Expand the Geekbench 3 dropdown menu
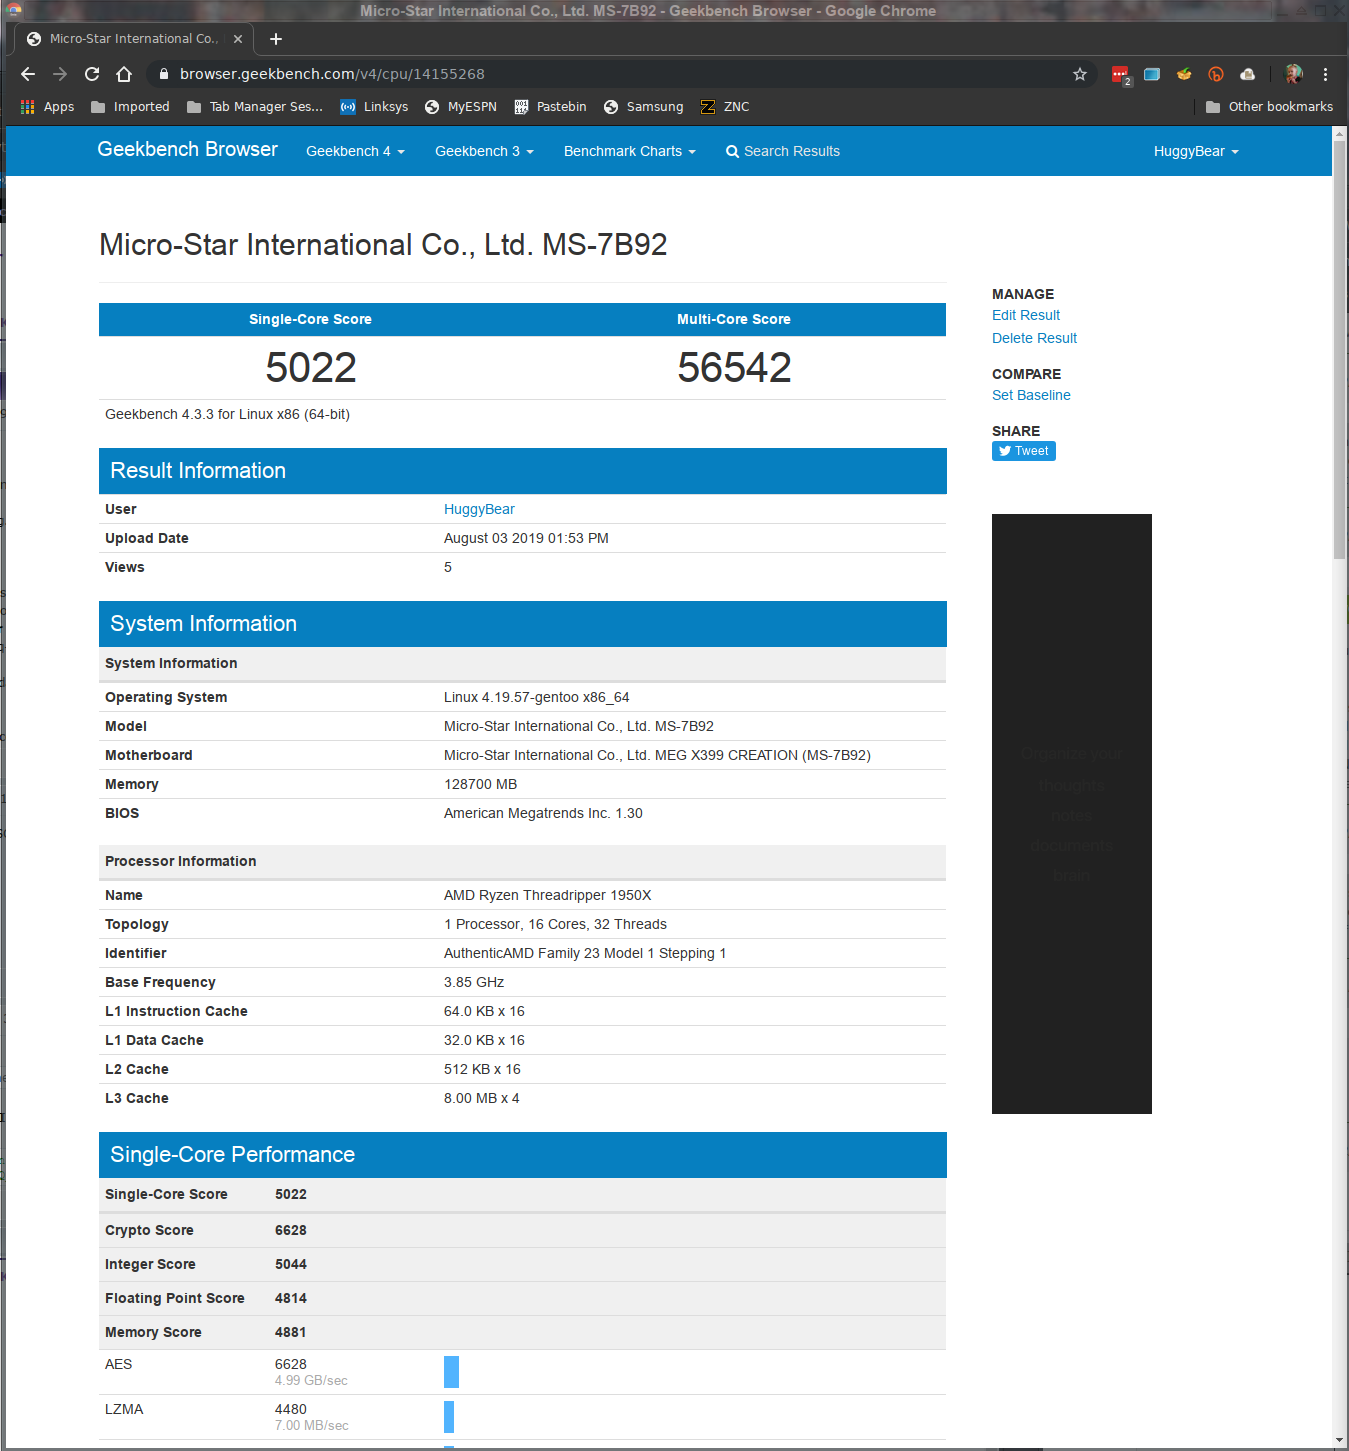1349x1451 pixels. click(x=484, y=151)
